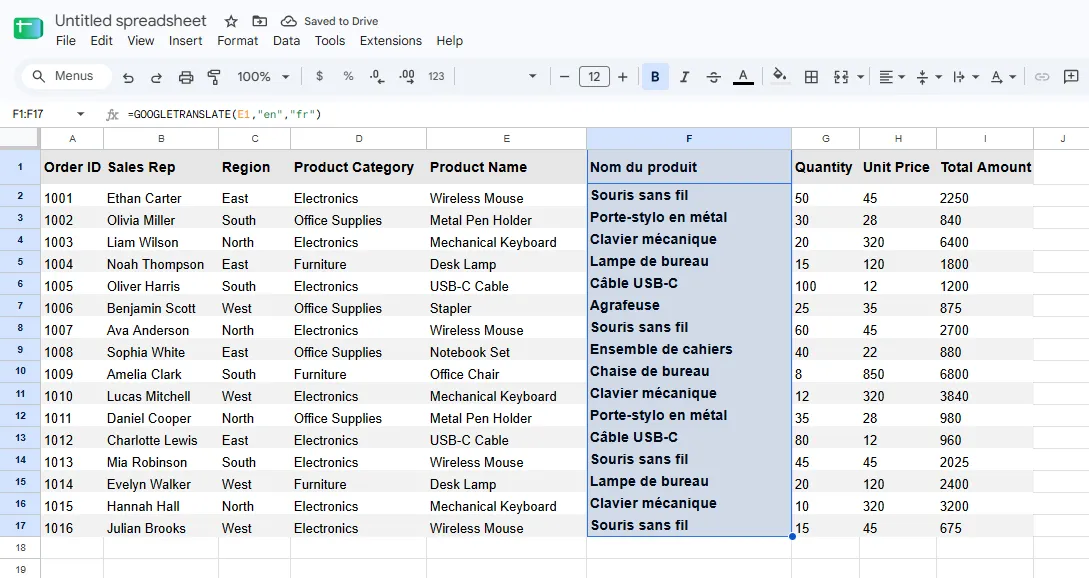Click the cloud Saved to Drive status

point(330,22)
